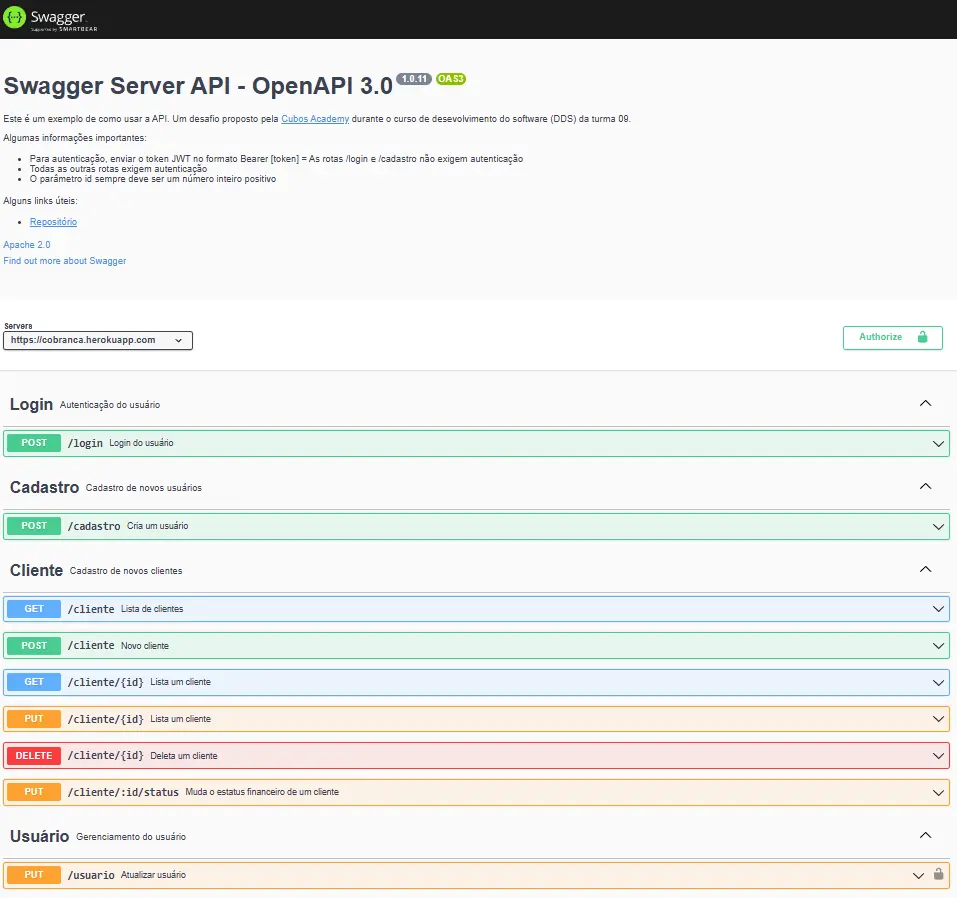Click the PUT badge of /cliente/{id}
957x898 pixels.
pos(34,719)
